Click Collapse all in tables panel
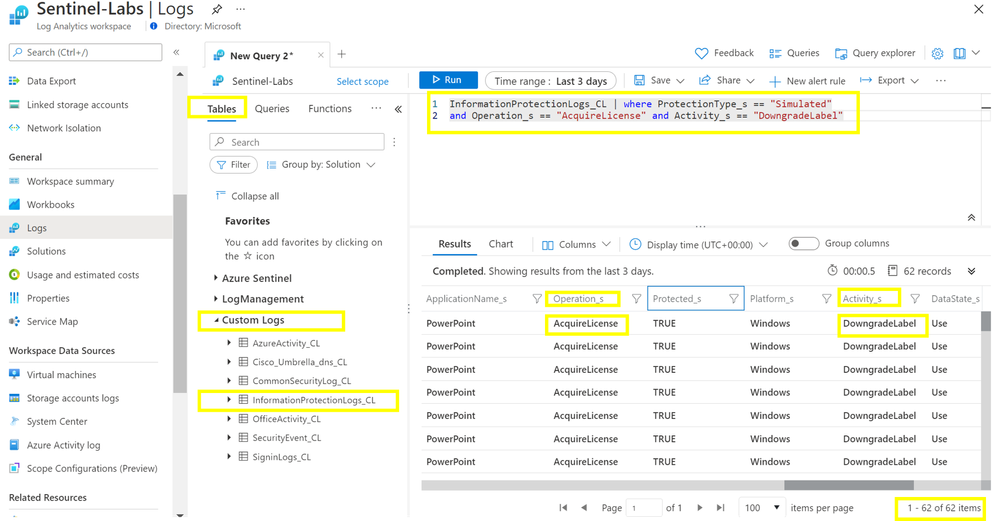The image size is (999, 521). point(247,196)
